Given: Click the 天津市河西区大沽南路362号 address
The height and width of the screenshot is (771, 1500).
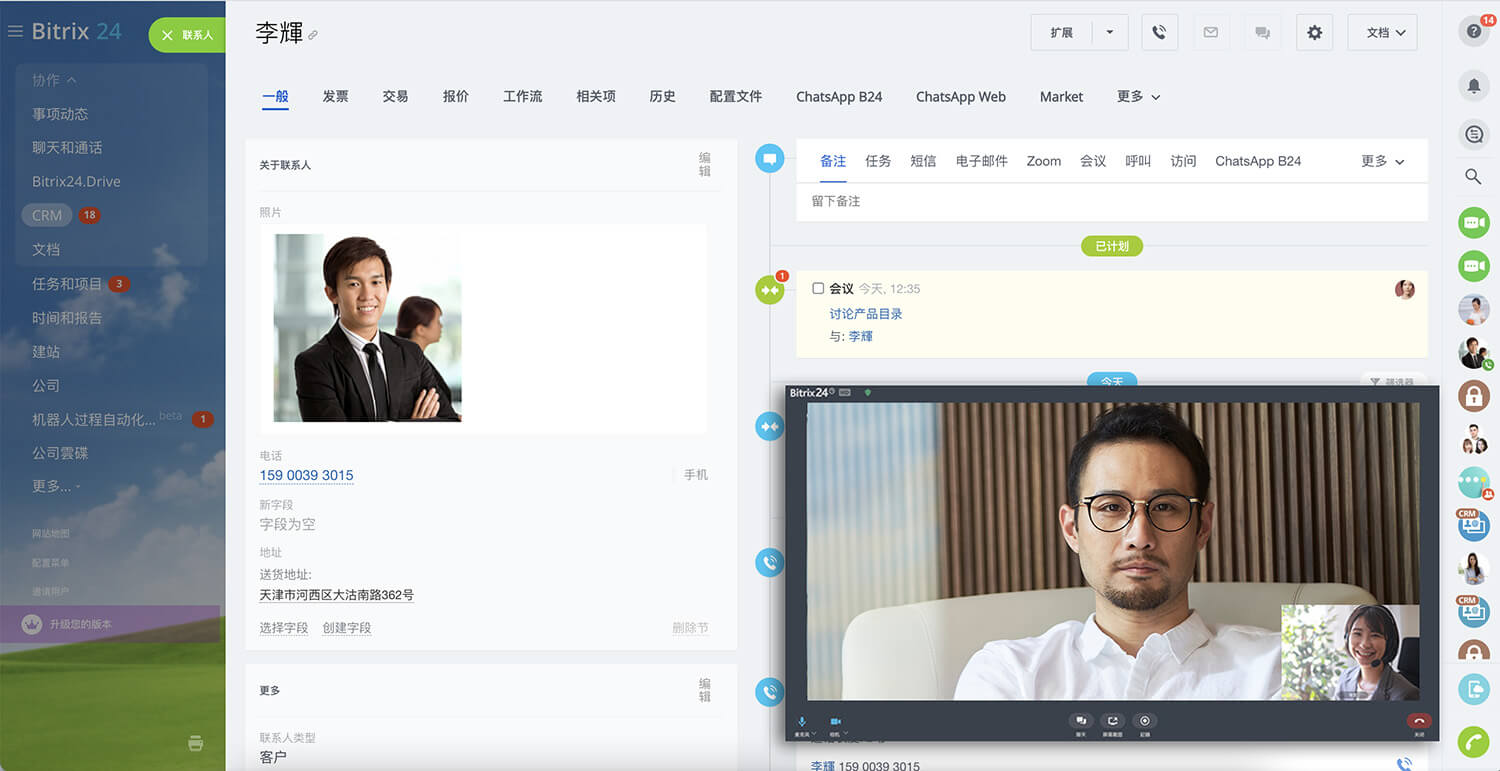Looking at the screenshot, I should (x=336, y=595).
